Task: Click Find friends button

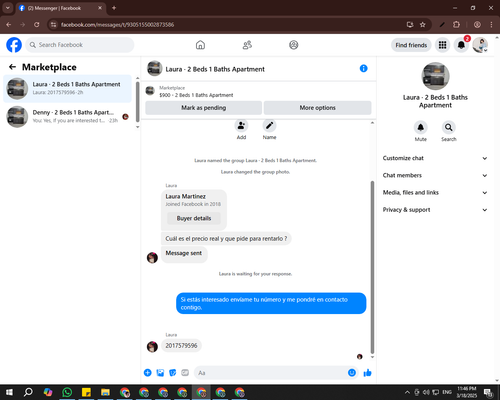Action: (411, 45)
